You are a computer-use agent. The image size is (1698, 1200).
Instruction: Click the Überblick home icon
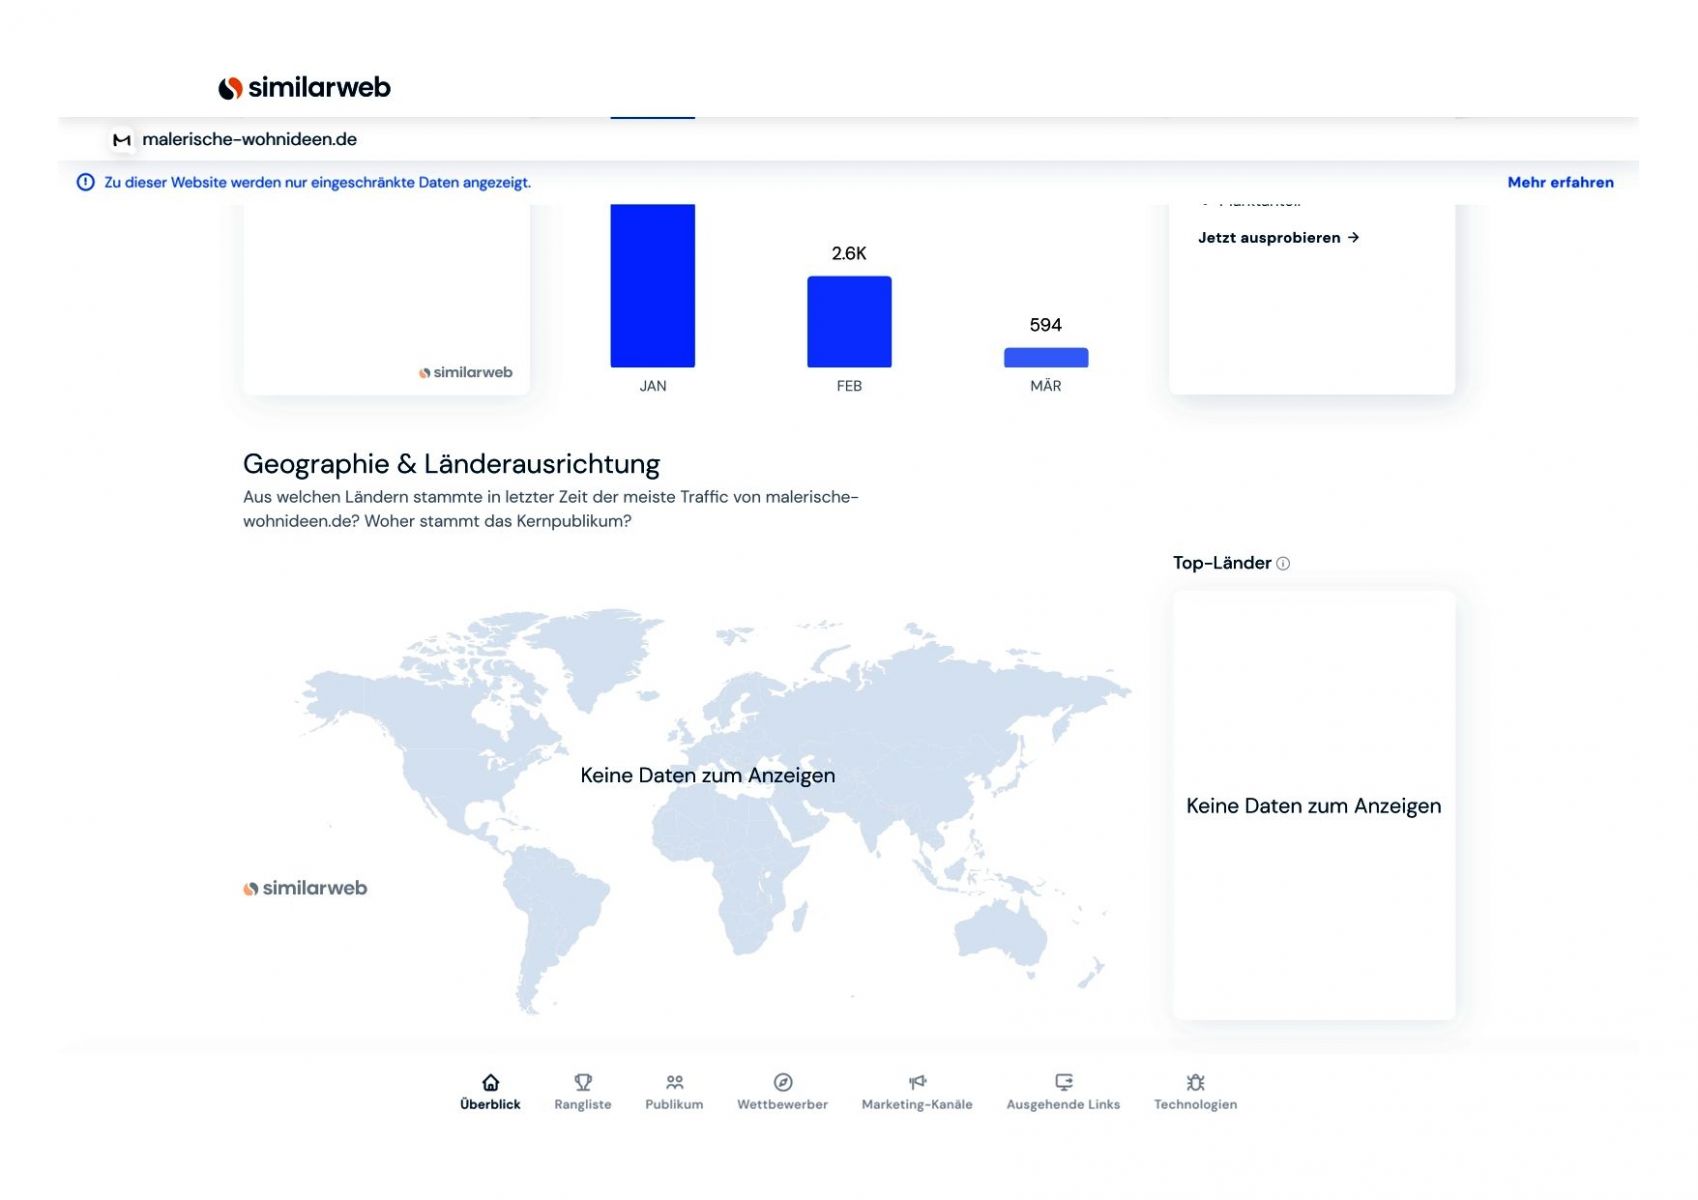[490, 1082]
